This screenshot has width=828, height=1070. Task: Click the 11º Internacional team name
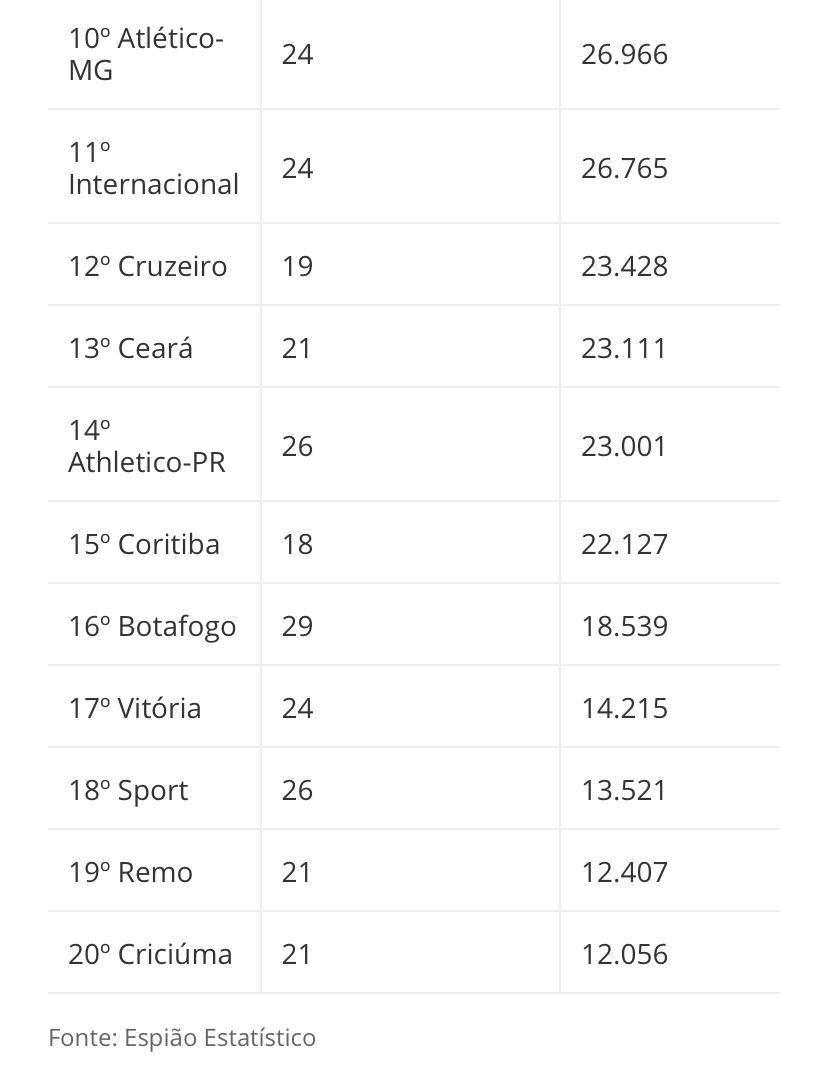pos(154,169)
